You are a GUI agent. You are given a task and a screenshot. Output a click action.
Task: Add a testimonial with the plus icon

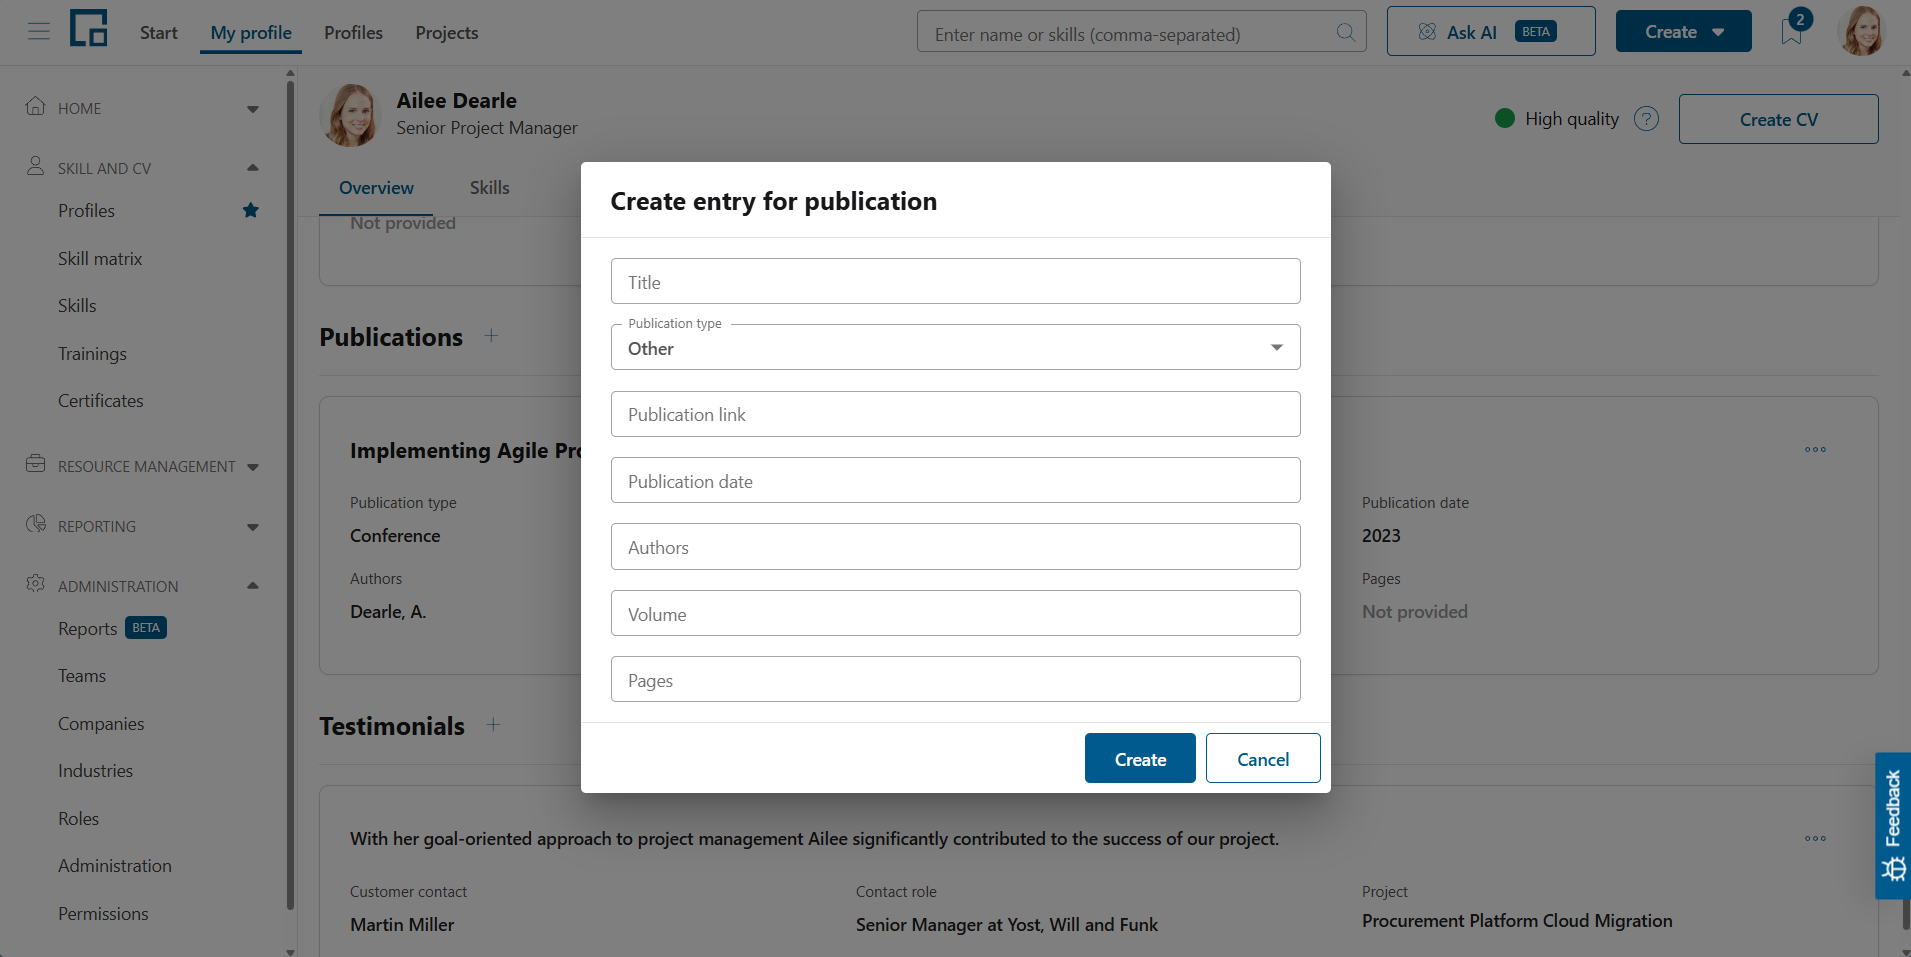pyautogui.click(x=493, y=725)
